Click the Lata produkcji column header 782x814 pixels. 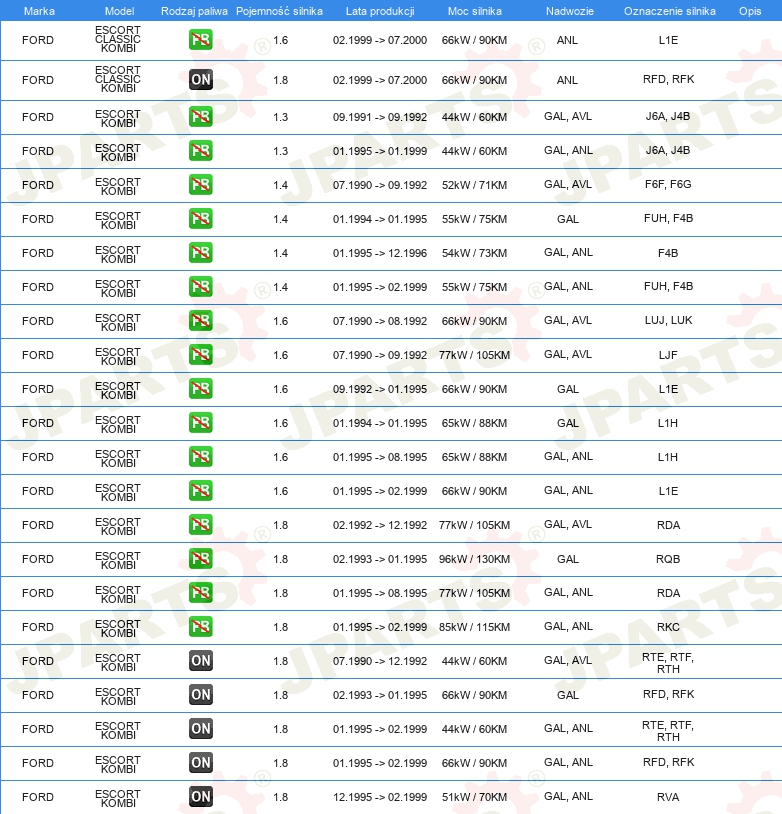[x=380, y=11]
